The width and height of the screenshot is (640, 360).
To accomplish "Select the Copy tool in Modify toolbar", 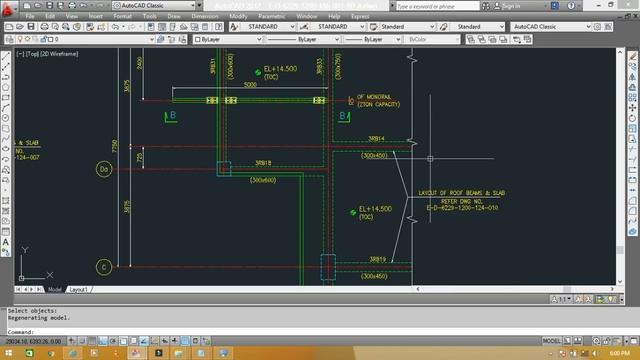I will [632, 67].
